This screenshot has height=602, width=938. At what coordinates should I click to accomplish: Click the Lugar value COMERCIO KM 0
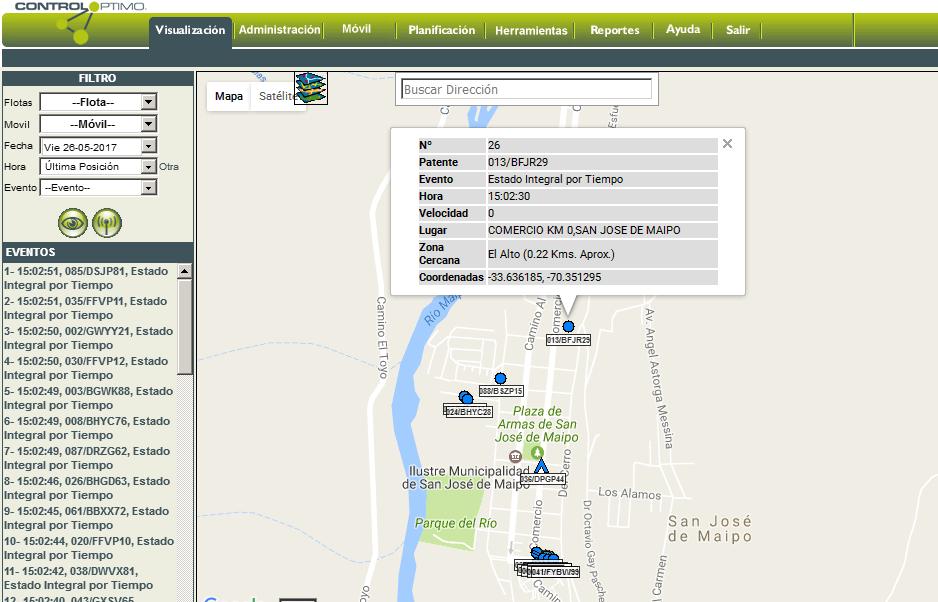pos(584,230)
